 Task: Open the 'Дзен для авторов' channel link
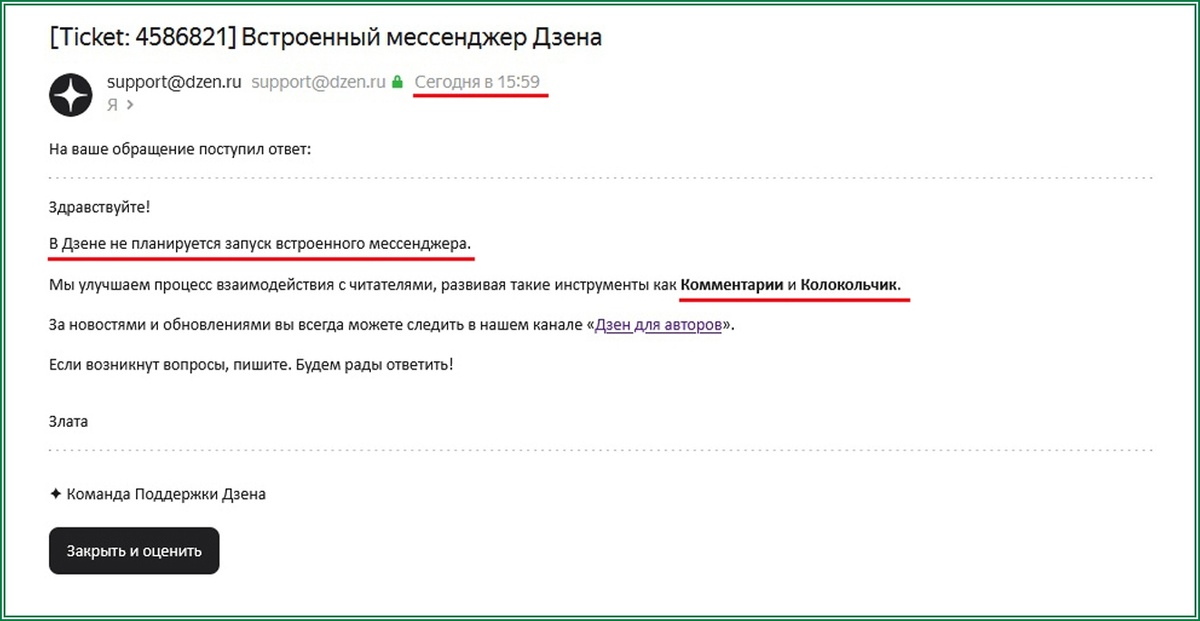(656, 323)
